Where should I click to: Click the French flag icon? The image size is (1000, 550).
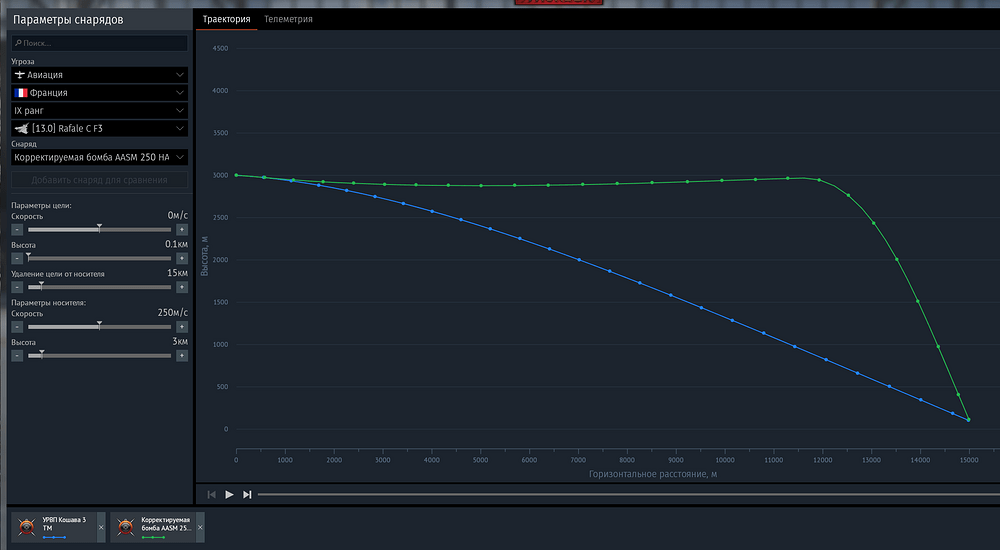(20, 93)
